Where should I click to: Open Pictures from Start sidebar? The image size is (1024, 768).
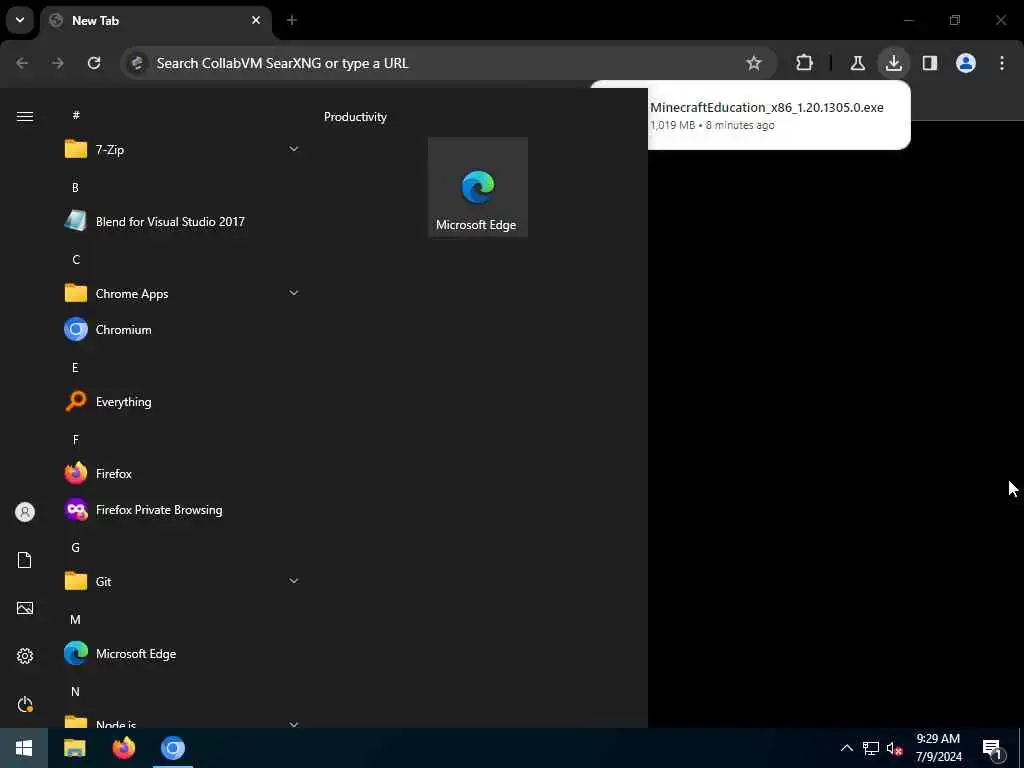tap(25, 608)
